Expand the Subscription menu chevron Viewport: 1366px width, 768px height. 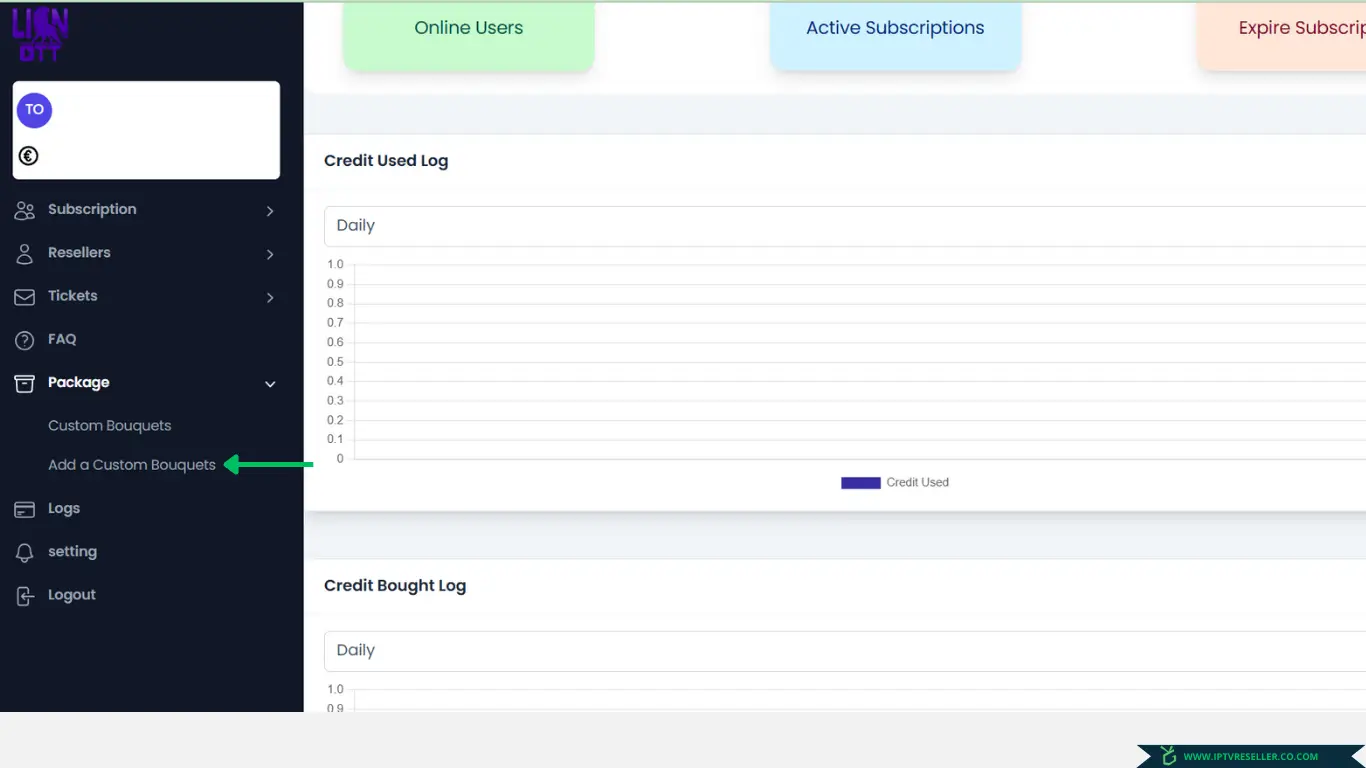click(x=270, y=211)
